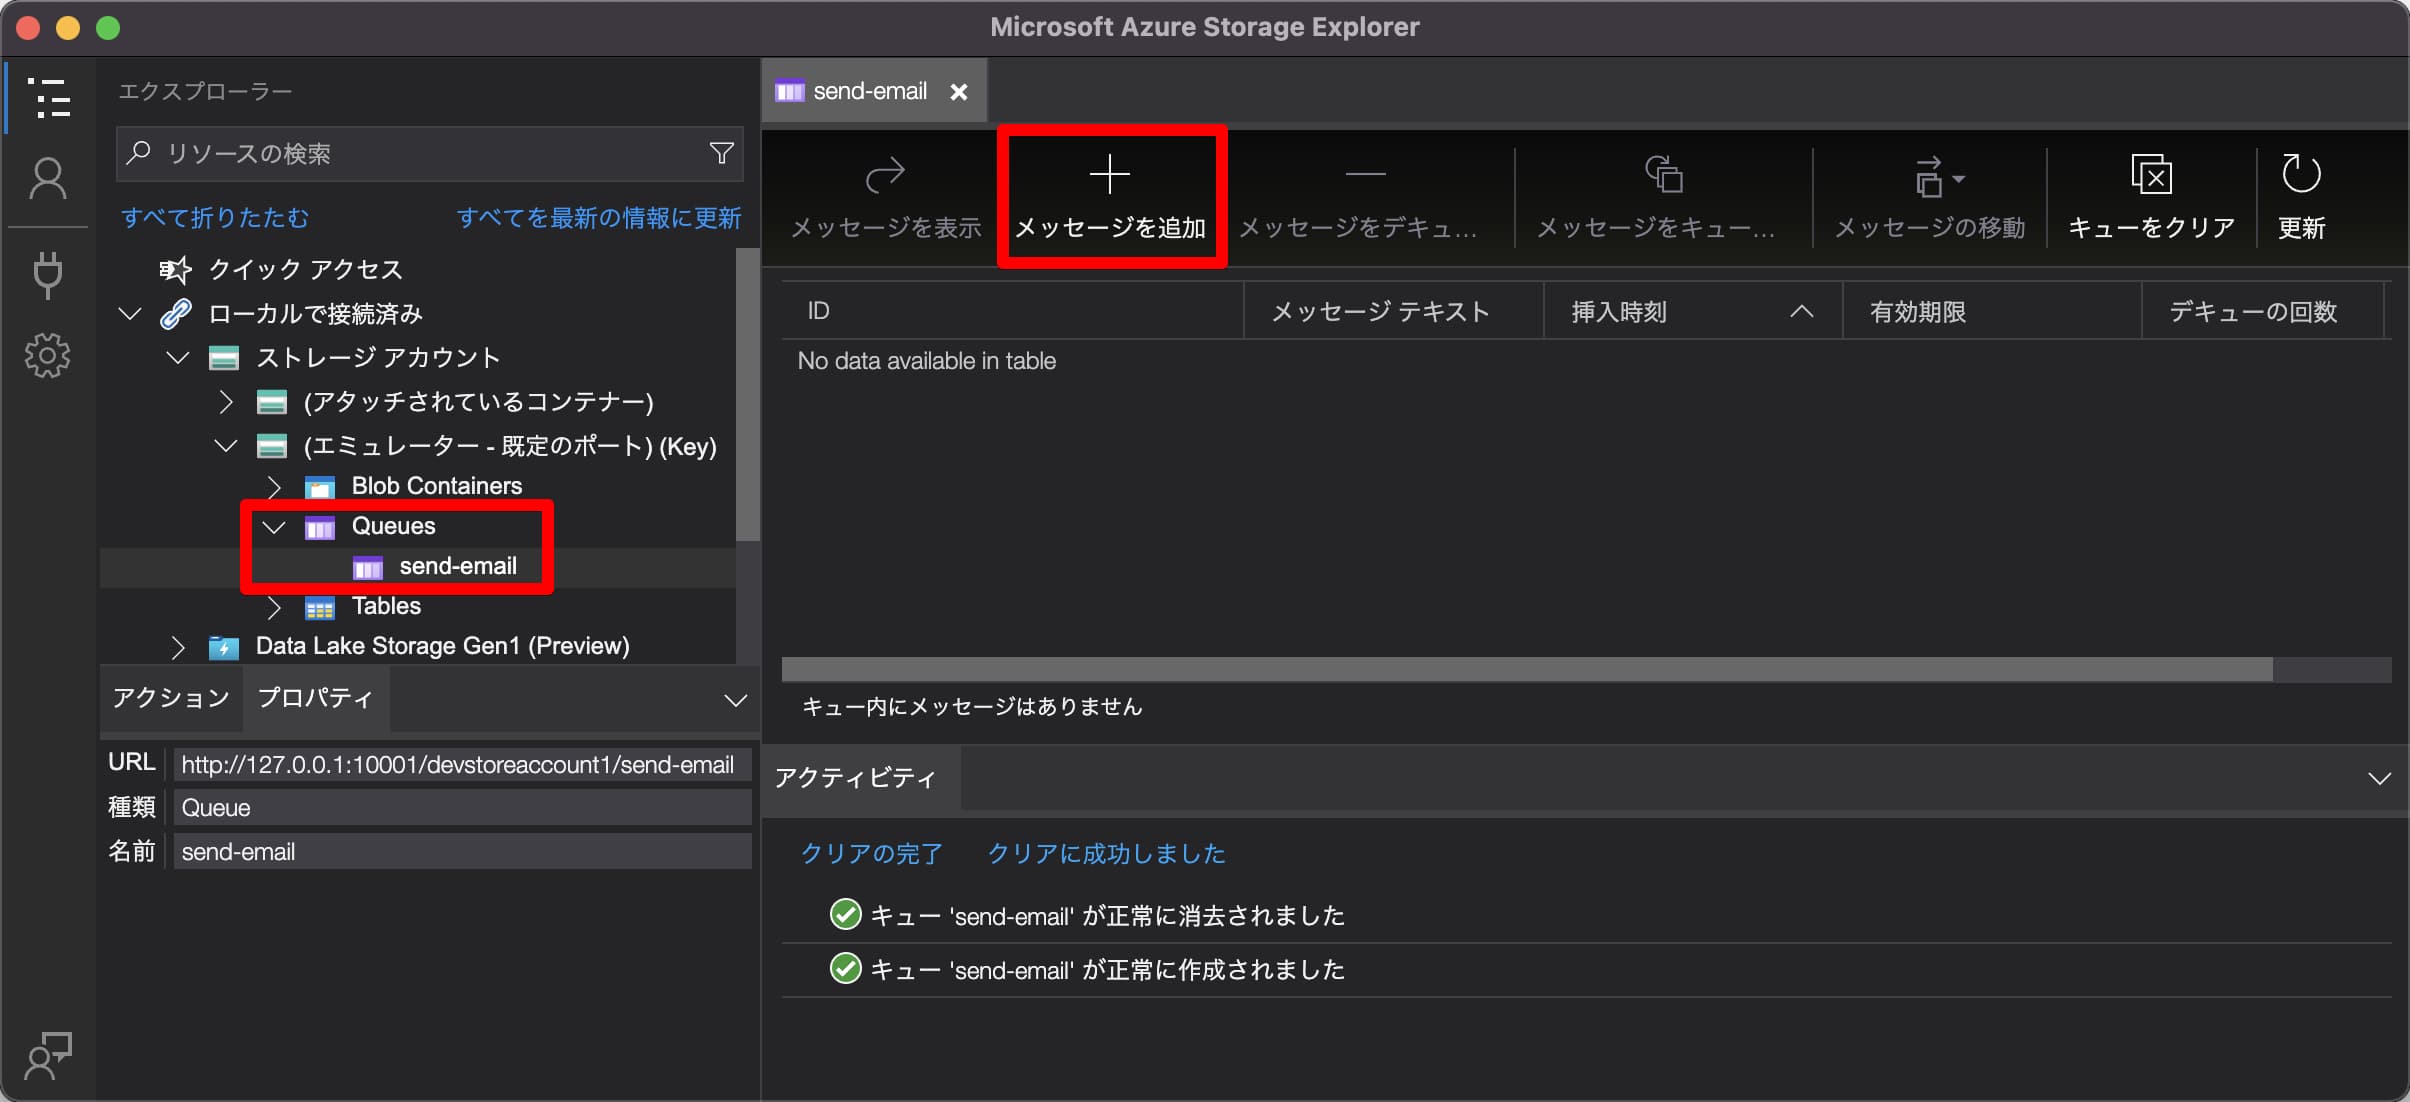Viewport: 2410px width, 1102px height.
Task: Click クリアの完了 link in activity
Action: pos(871,853)
